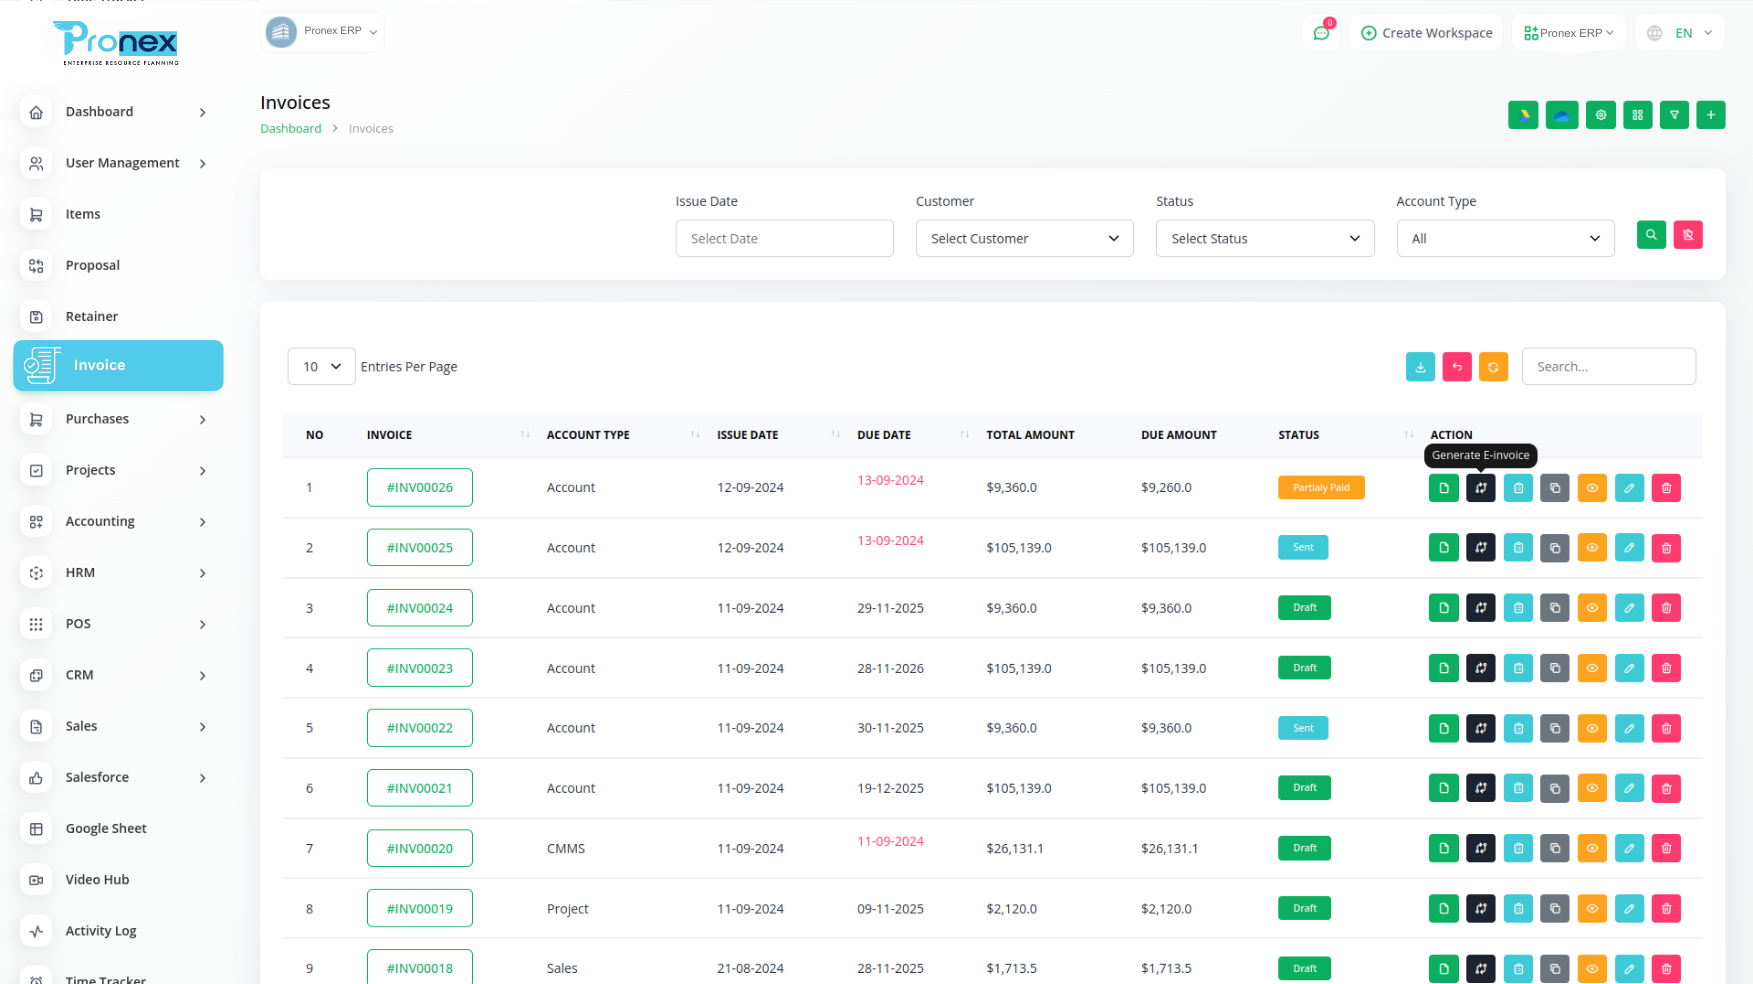
Task: View invoice #INV00021 with eye icon
Action: point(1592,788)
